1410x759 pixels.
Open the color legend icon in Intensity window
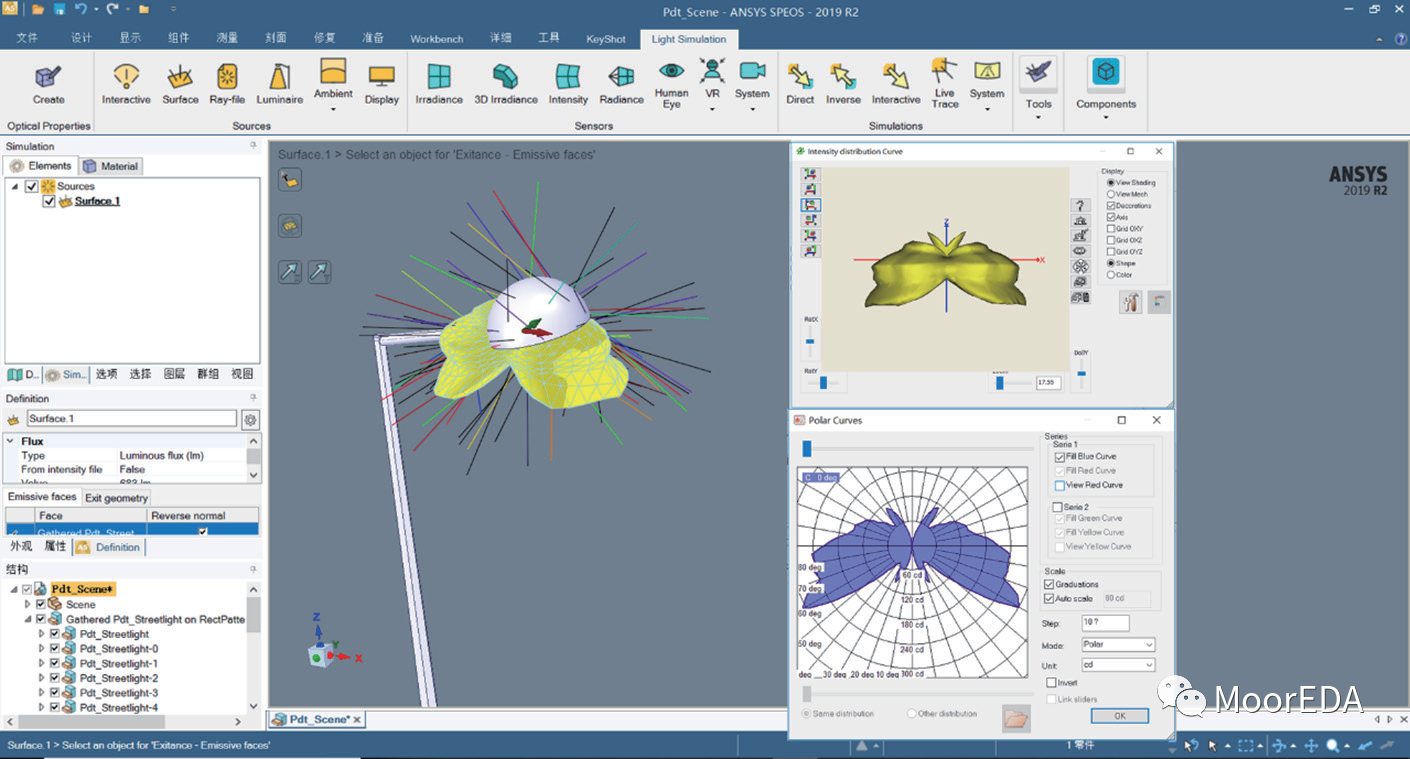tap(1159, 302)
